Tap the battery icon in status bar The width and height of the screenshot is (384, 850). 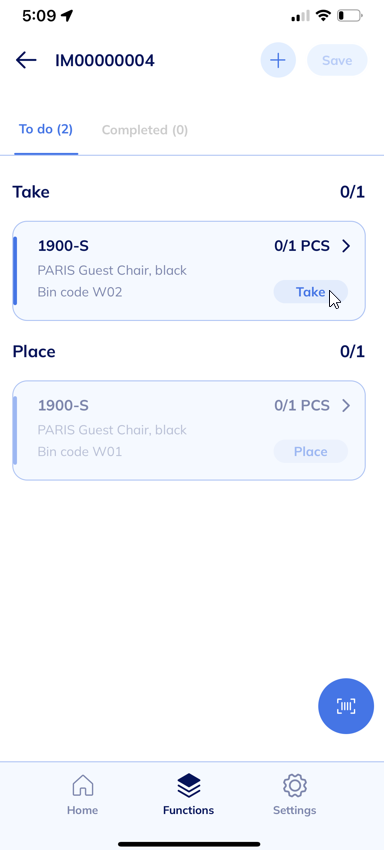click(350, 16)
